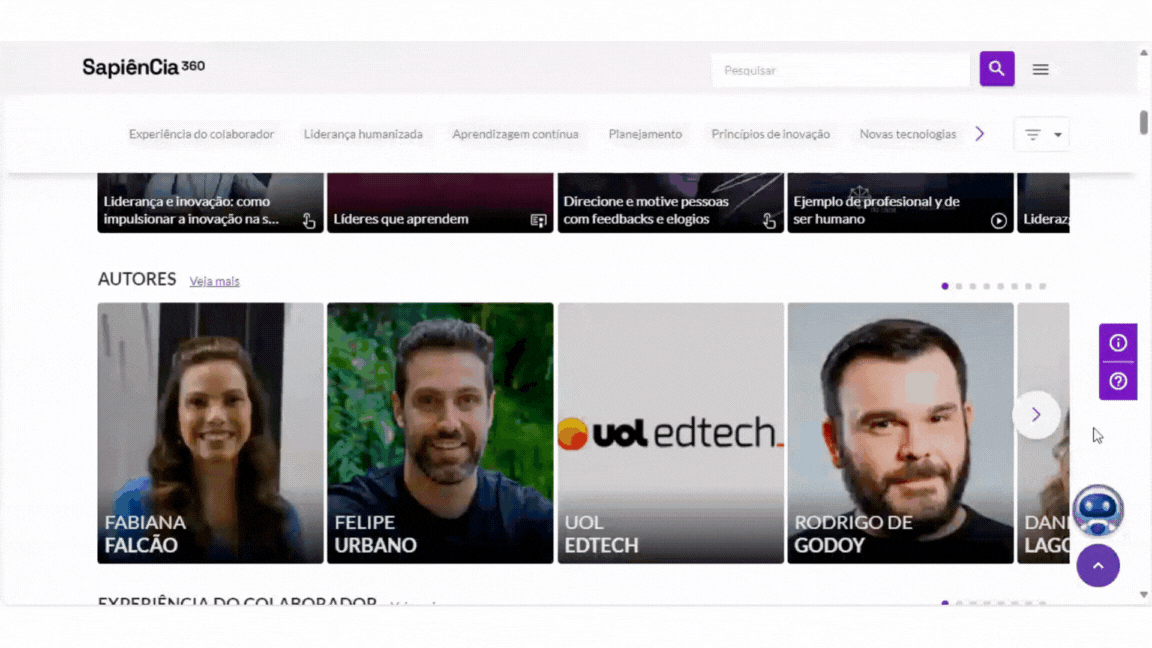Click the scrollbar up arrow
1152x648 pixels.
coord(1143,53)
